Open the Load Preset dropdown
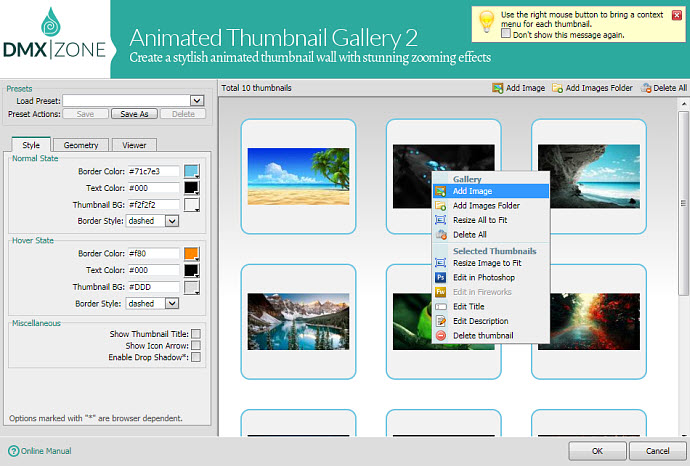The height and width of the screenshot is (466, 690). coord(197,101)
